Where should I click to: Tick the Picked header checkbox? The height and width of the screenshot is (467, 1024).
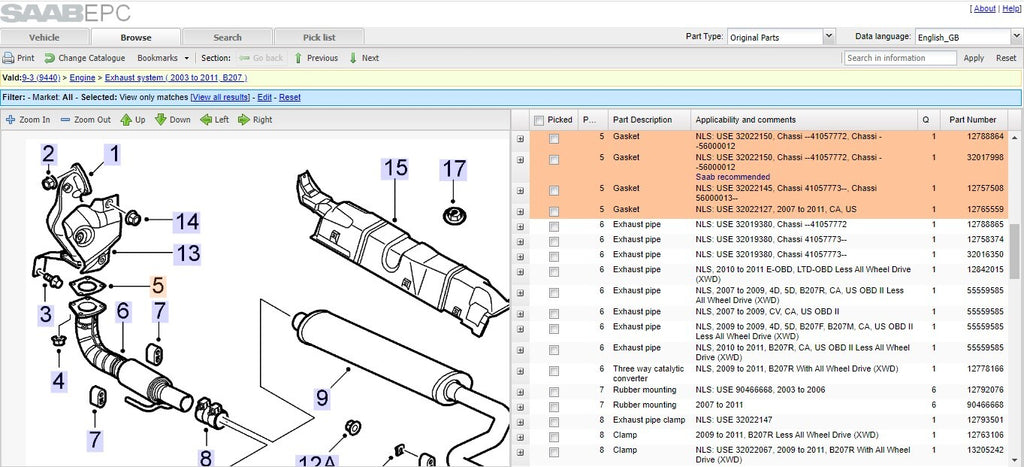click(x=539, y=120)
